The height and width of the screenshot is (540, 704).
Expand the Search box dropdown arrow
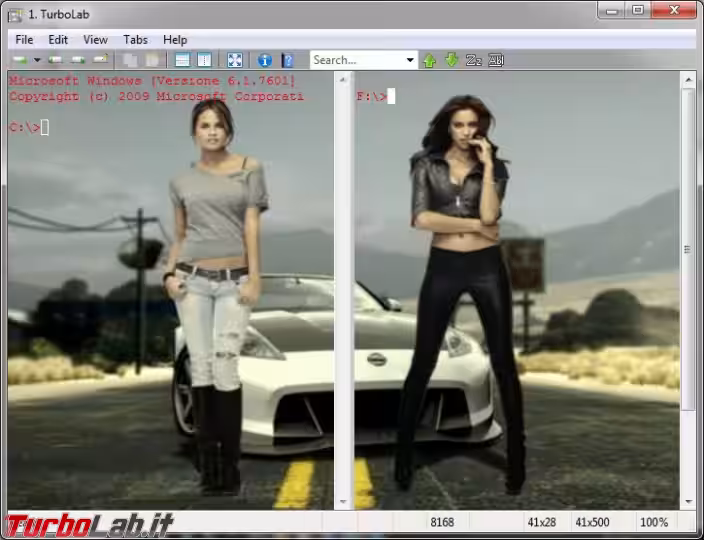pos(410,60)
